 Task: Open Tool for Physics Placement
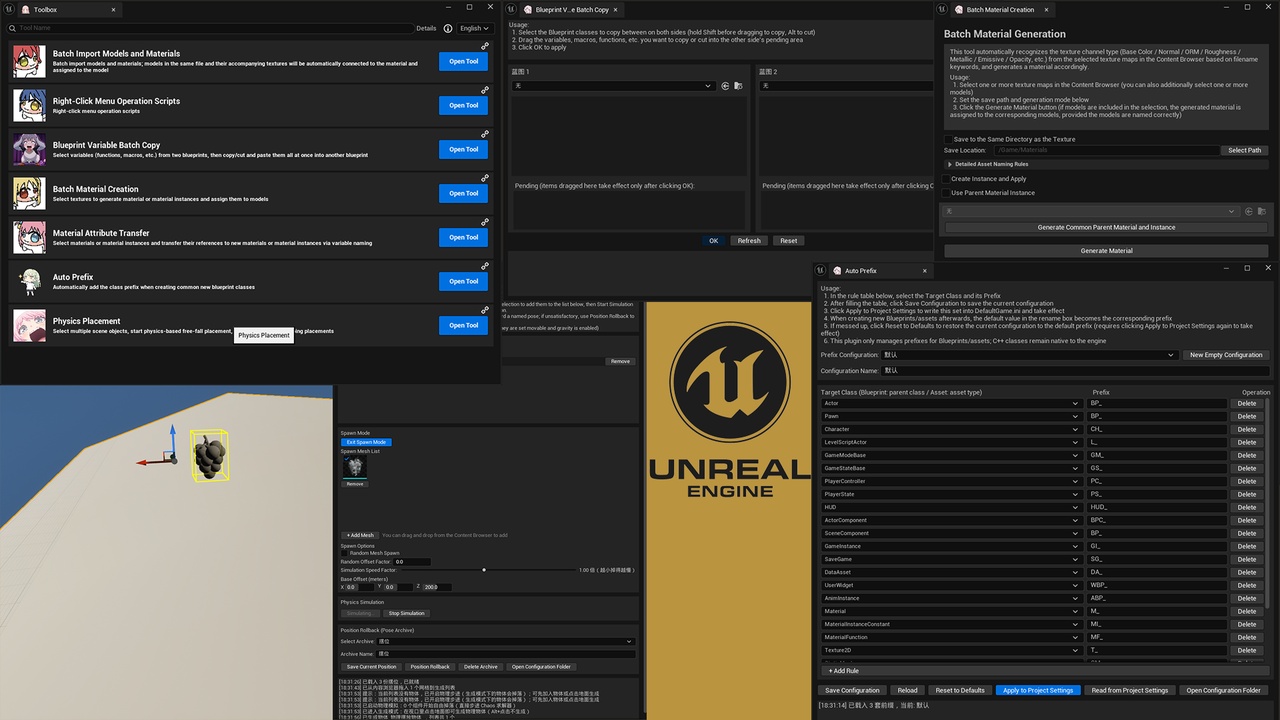(x=464, y=325)
